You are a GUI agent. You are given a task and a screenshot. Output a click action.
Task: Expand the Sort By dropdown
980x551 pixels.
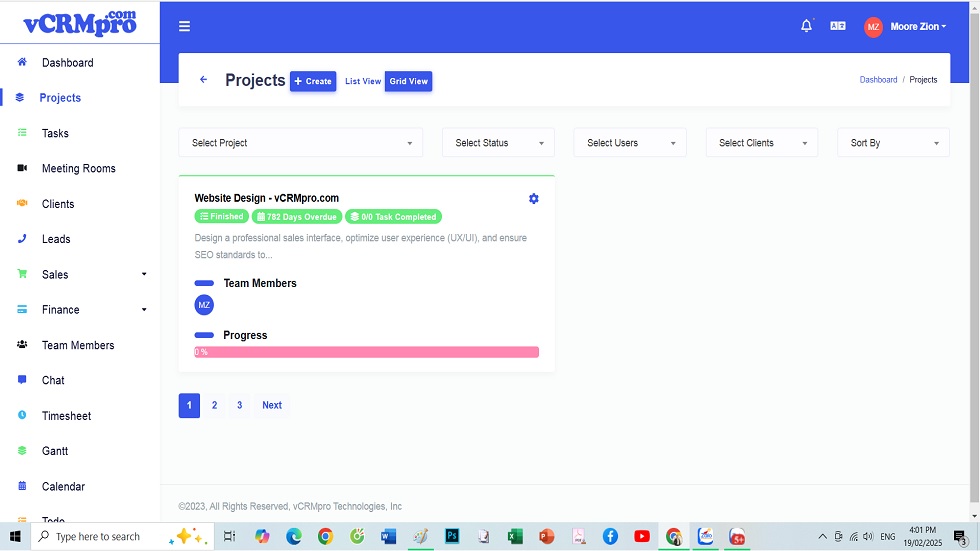coord(893,143)
